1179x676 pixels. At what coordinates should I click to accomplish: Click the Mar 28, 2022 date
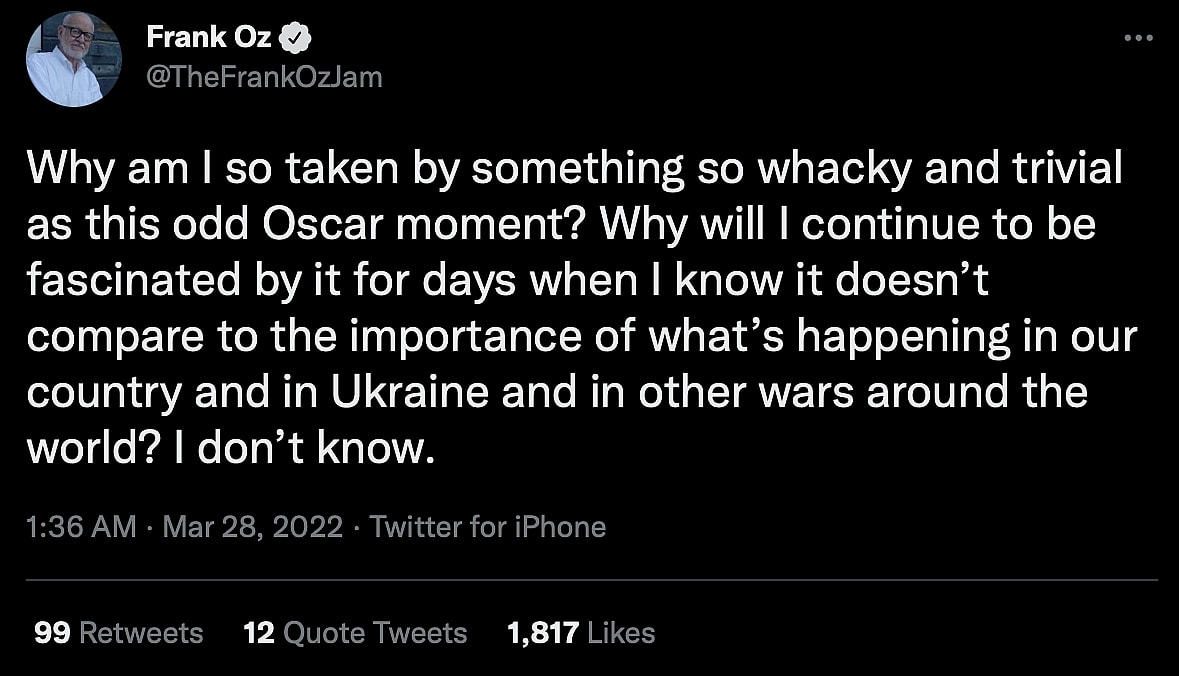click(x=252, y=527)
